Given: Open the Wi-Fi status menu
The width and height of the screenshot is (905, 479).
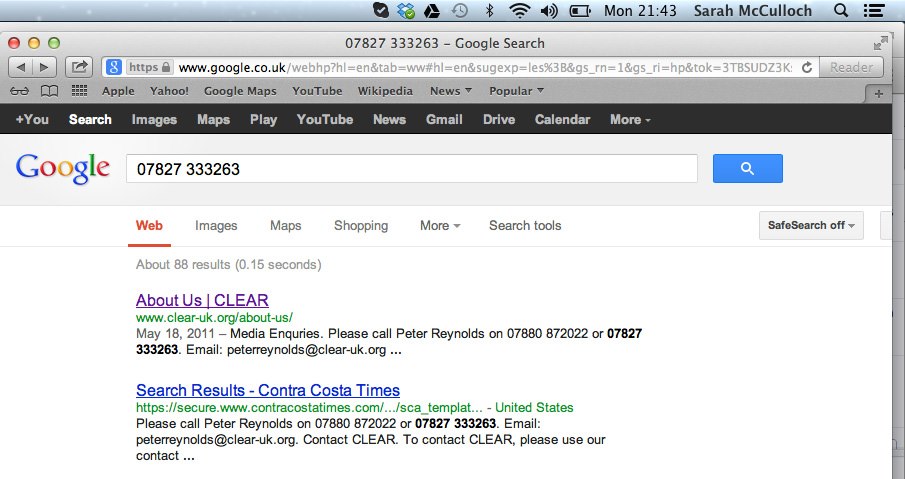Looking at the screenshot, I should tap(519, 10).
